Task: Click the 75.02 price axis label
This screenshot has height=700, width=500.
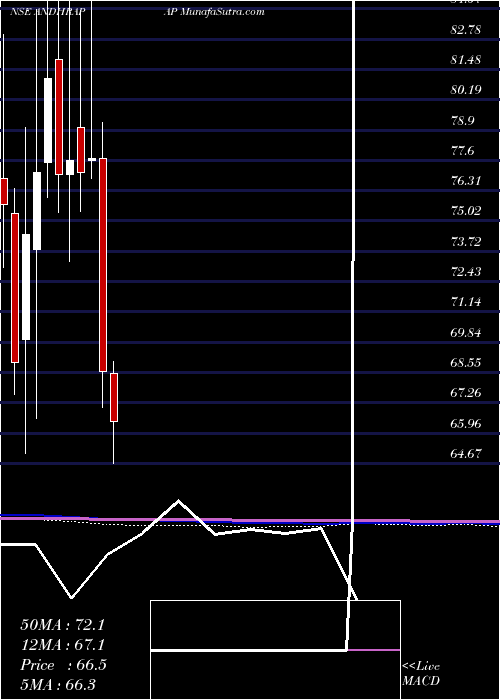Action: tap(466, 211)
